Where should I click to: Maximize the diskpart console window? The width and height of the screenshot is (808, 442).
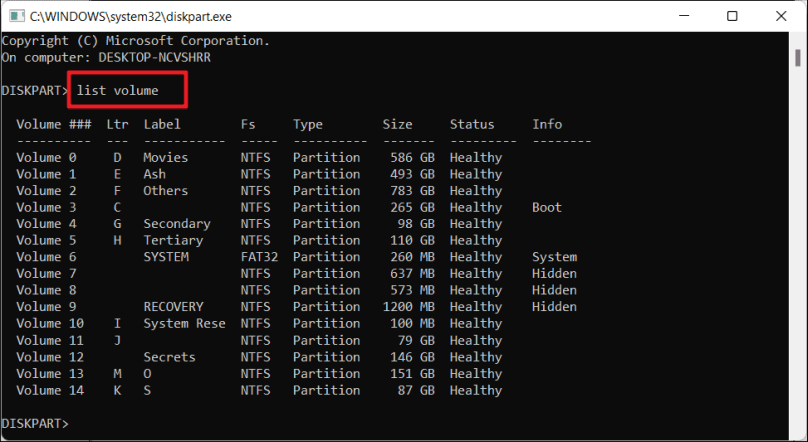pos(732,16)
